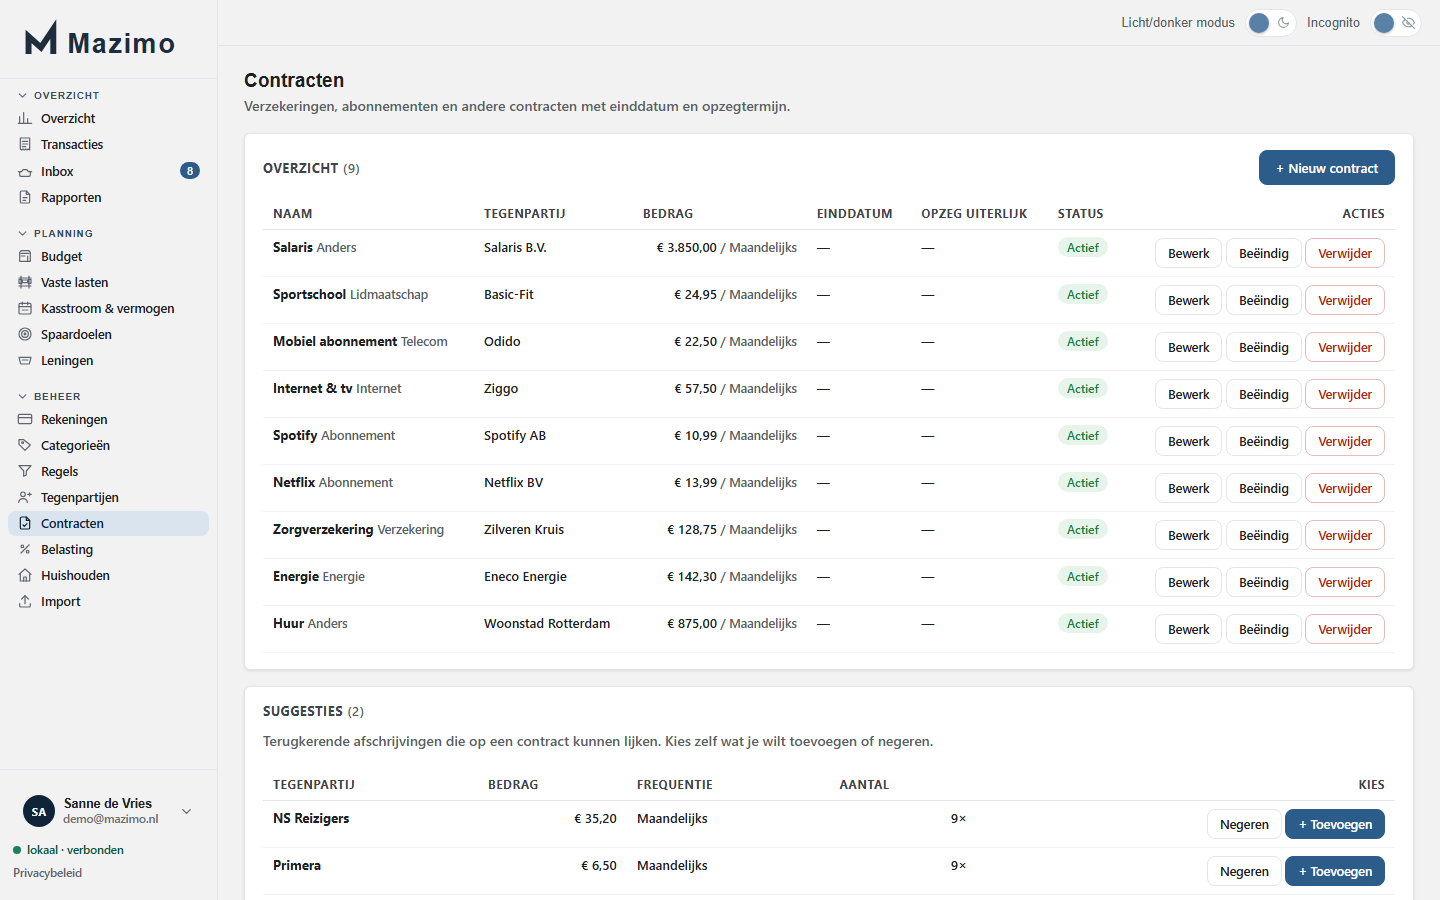Image resolution: width=1440 pixels, height=900 pixels.
Task: Select the Regels filter funnel icon
Action: [x=25, y=471]
